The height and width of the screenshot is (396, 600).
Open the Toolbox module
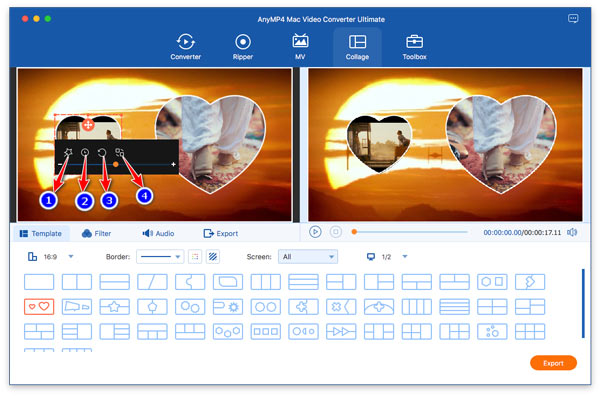pos(414,47)
